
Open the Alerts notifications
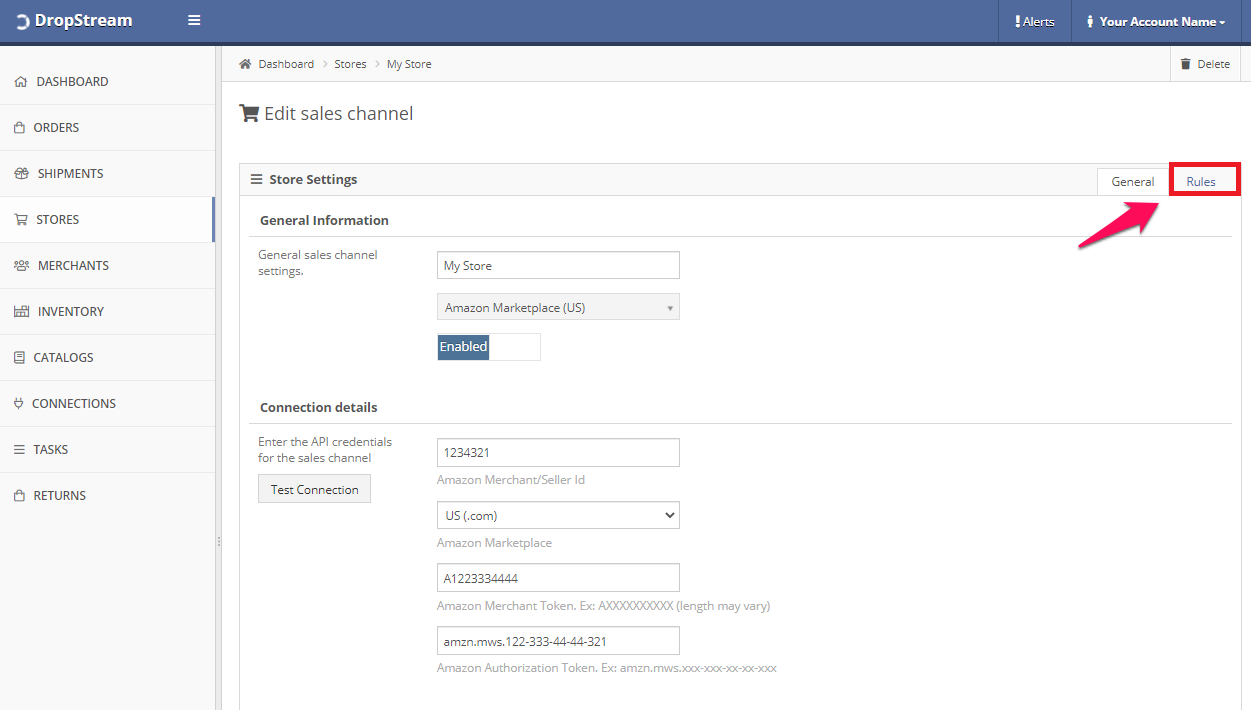click(1034, 22)
